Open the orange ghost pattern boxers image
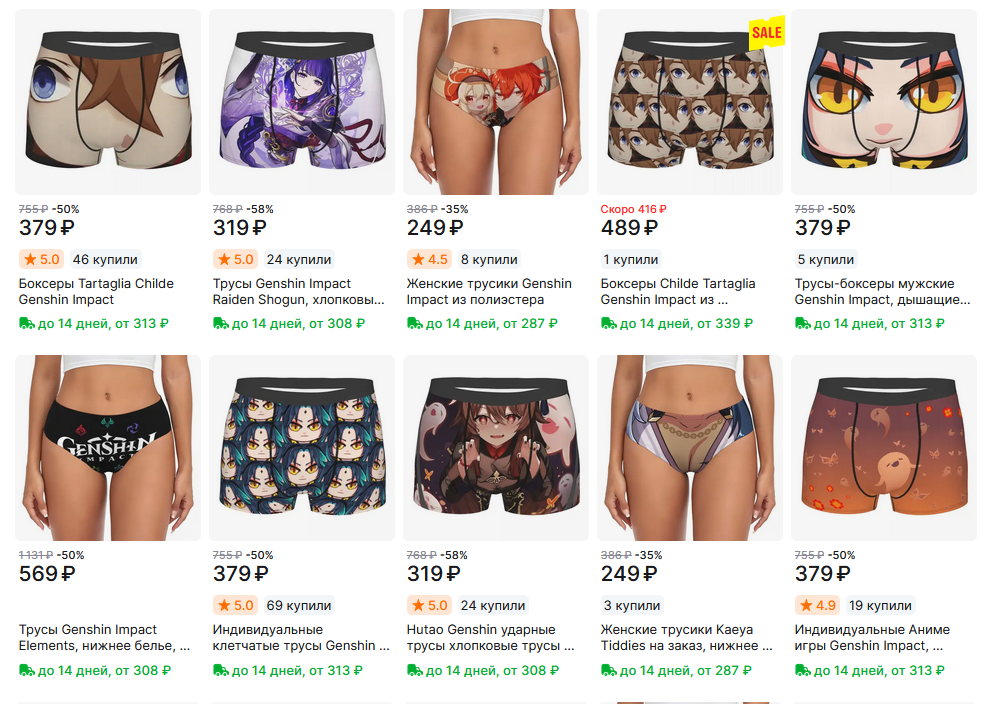1004x704 pixels. click(x=884, y=448)
